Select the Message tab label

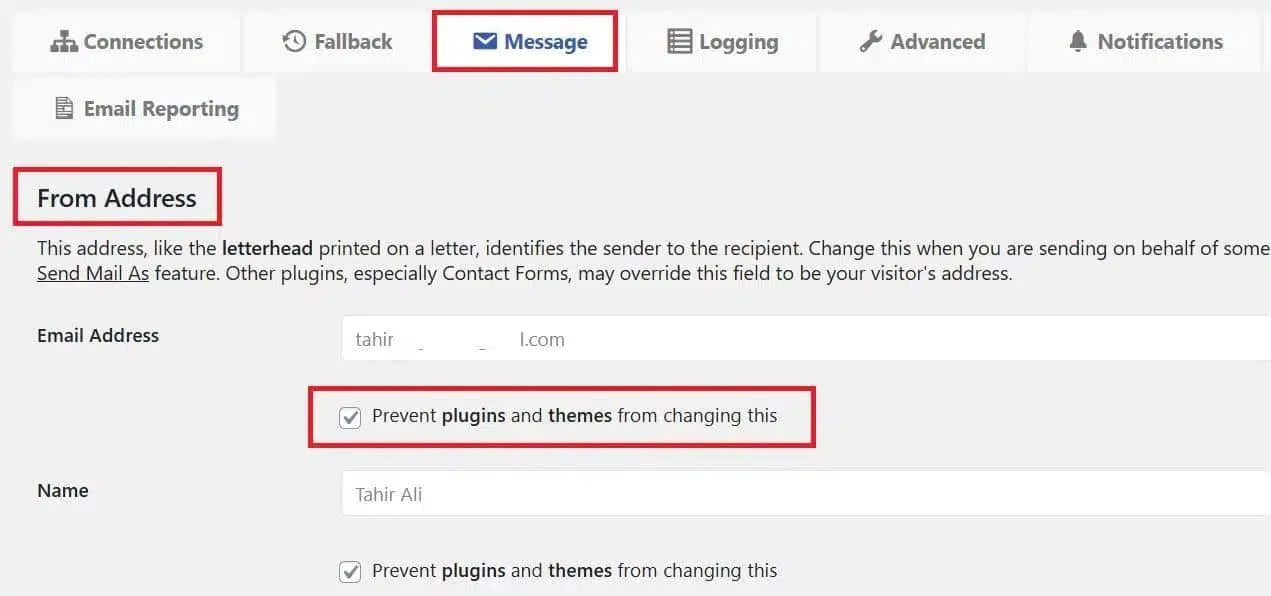click(x=545, y=42)
